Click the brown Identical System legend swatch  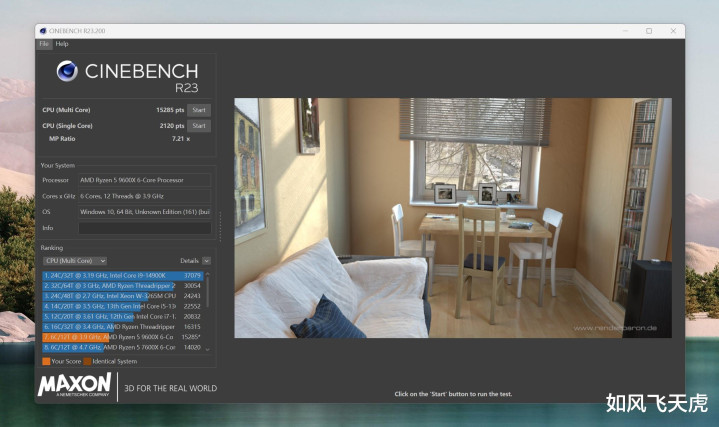point(87,361)
